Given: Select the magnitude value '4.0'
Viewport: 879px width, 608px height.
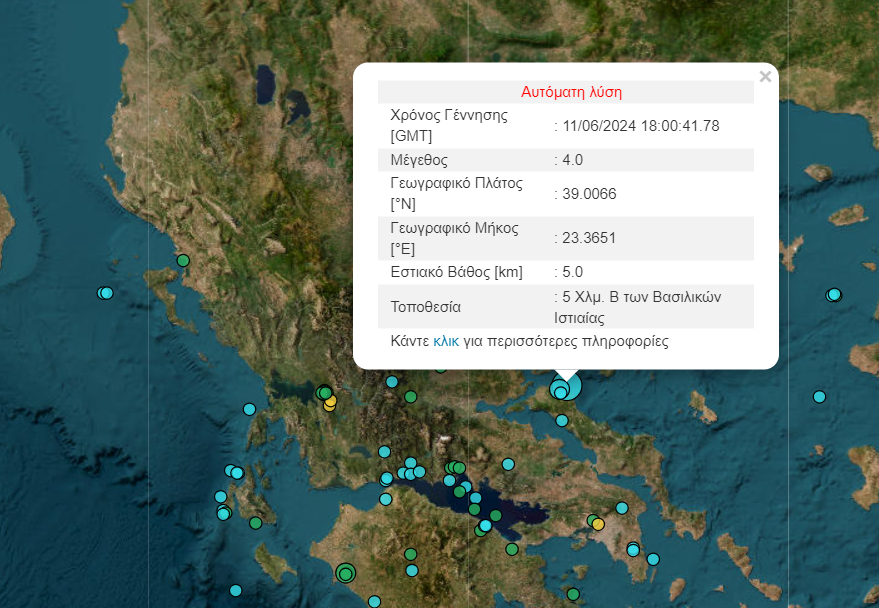Looking at the screenshot, I should [x=572, y=160].
